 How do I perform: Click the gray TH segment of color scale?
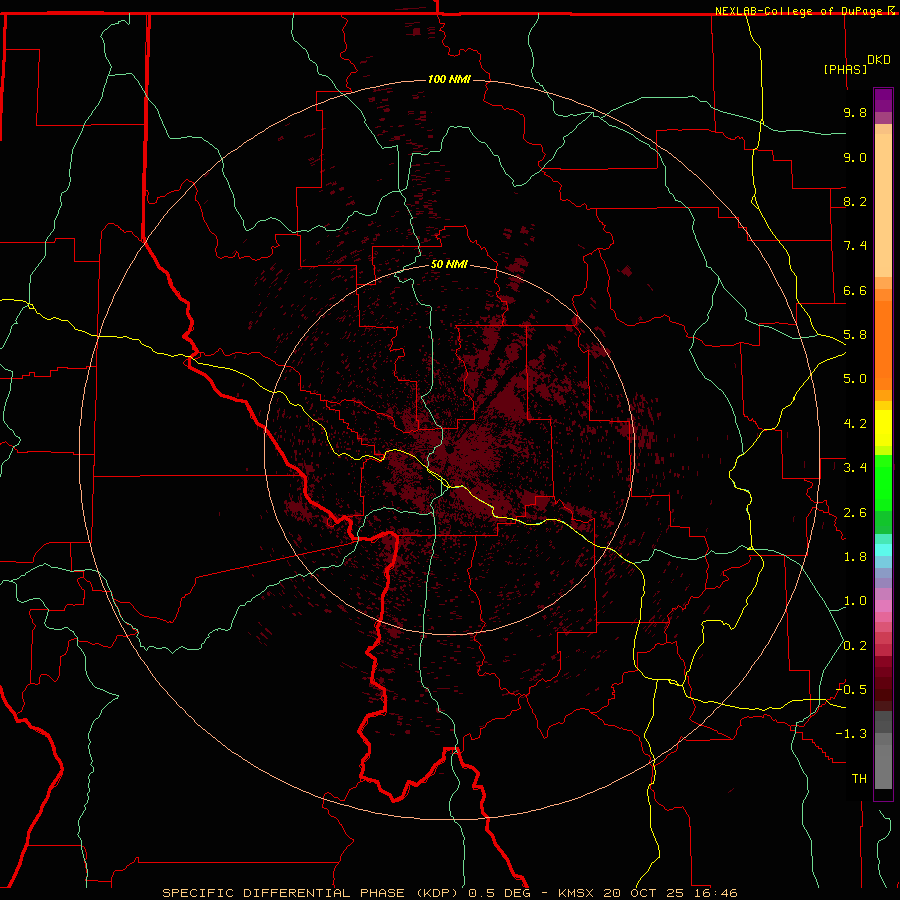(883, 766)
